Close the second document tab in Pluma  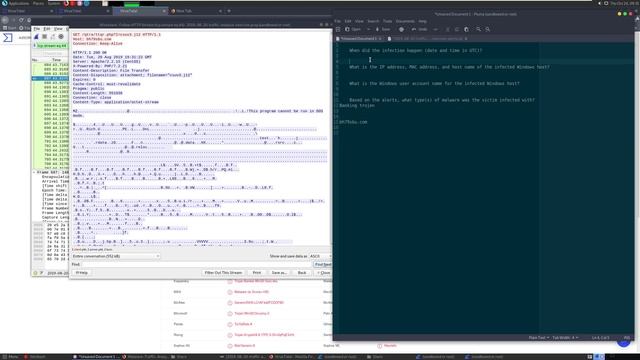pos(466,39)
